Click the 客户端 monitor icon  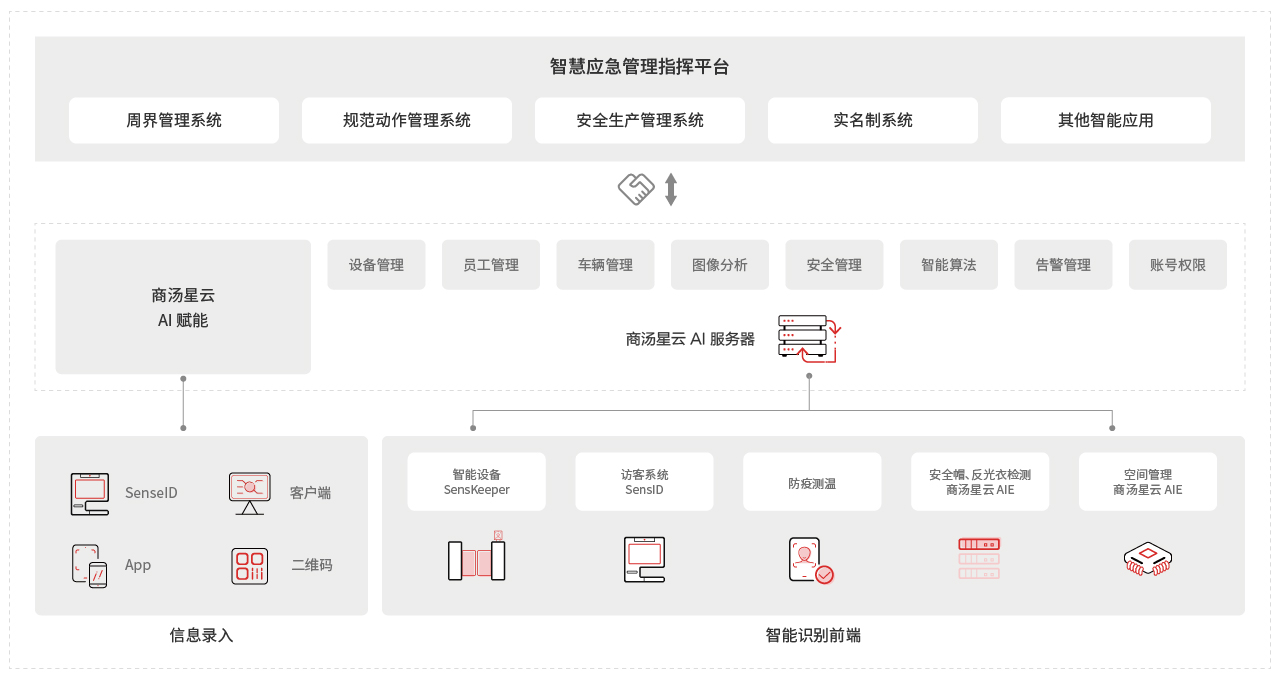pyautogui.click(x=249, y=493)
